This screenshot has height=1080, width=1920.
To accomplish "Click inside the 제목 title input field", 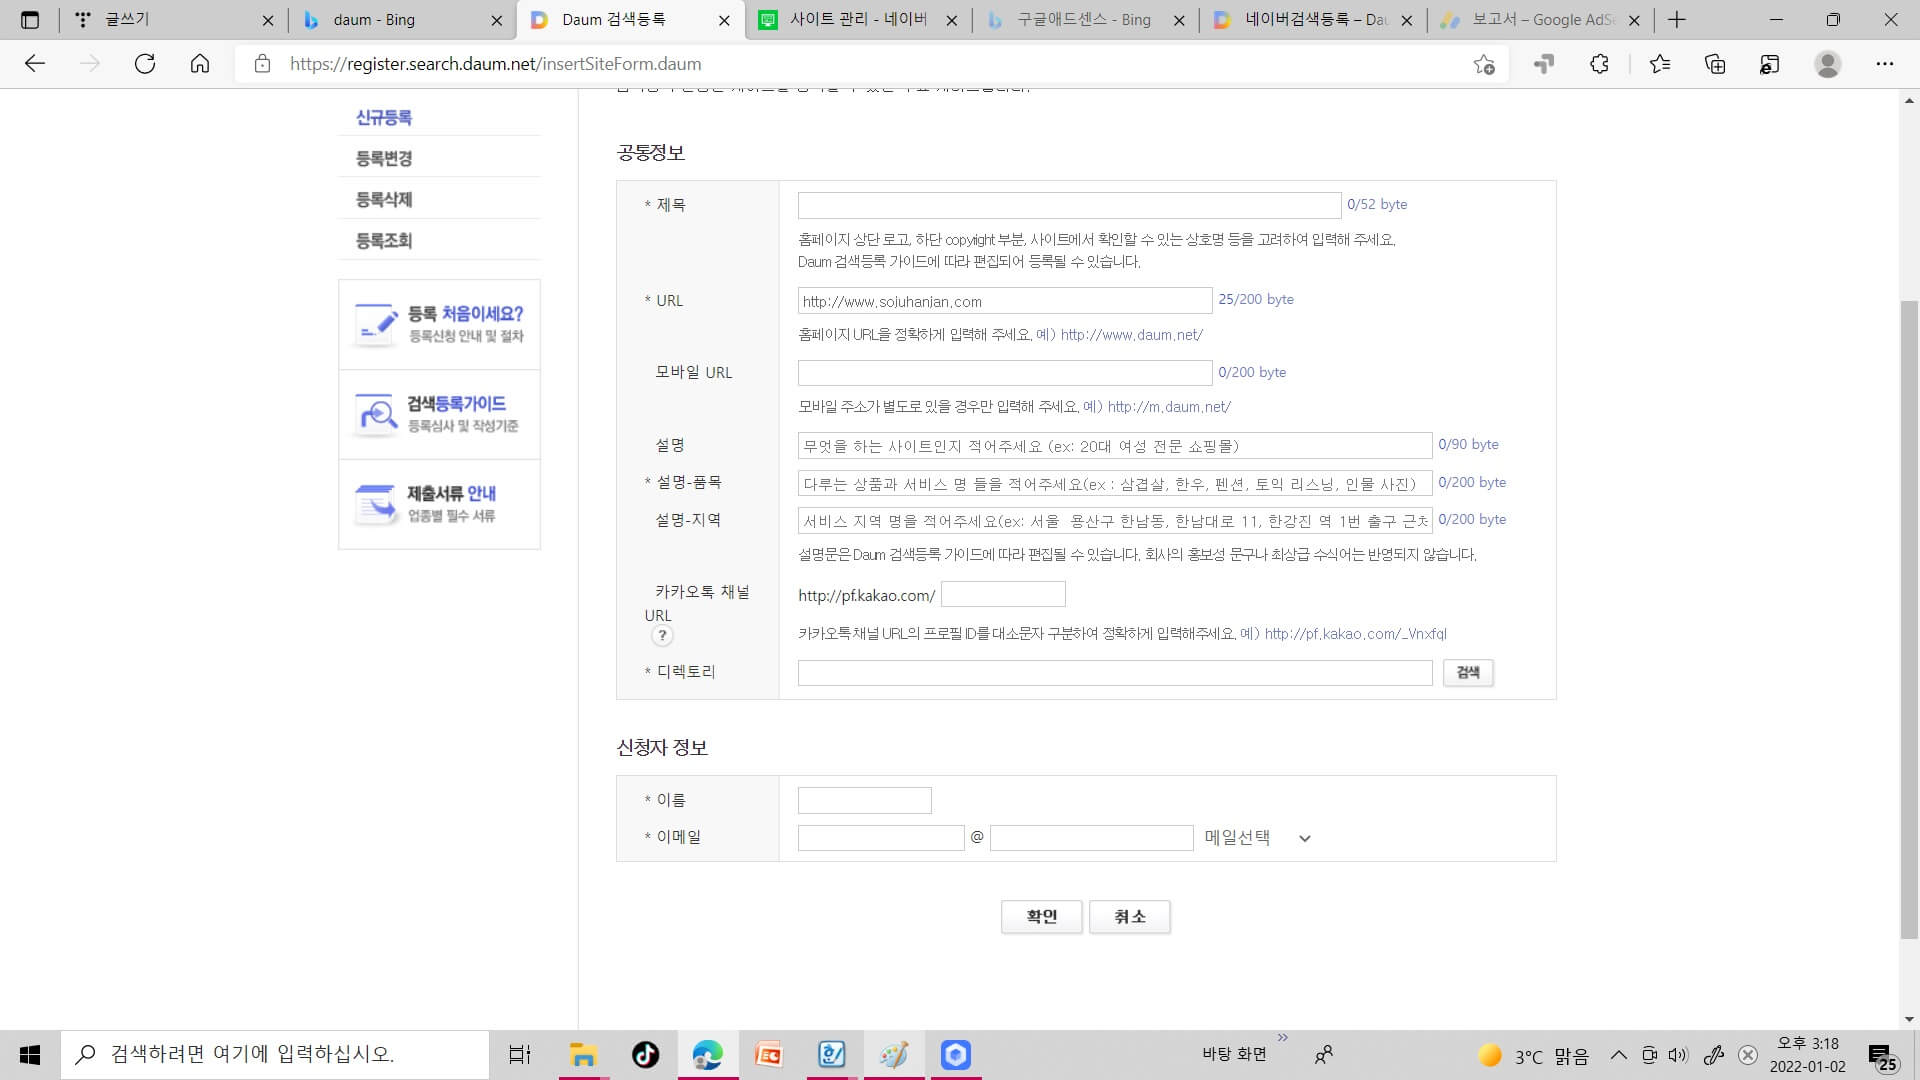I will click(1067, 205).
